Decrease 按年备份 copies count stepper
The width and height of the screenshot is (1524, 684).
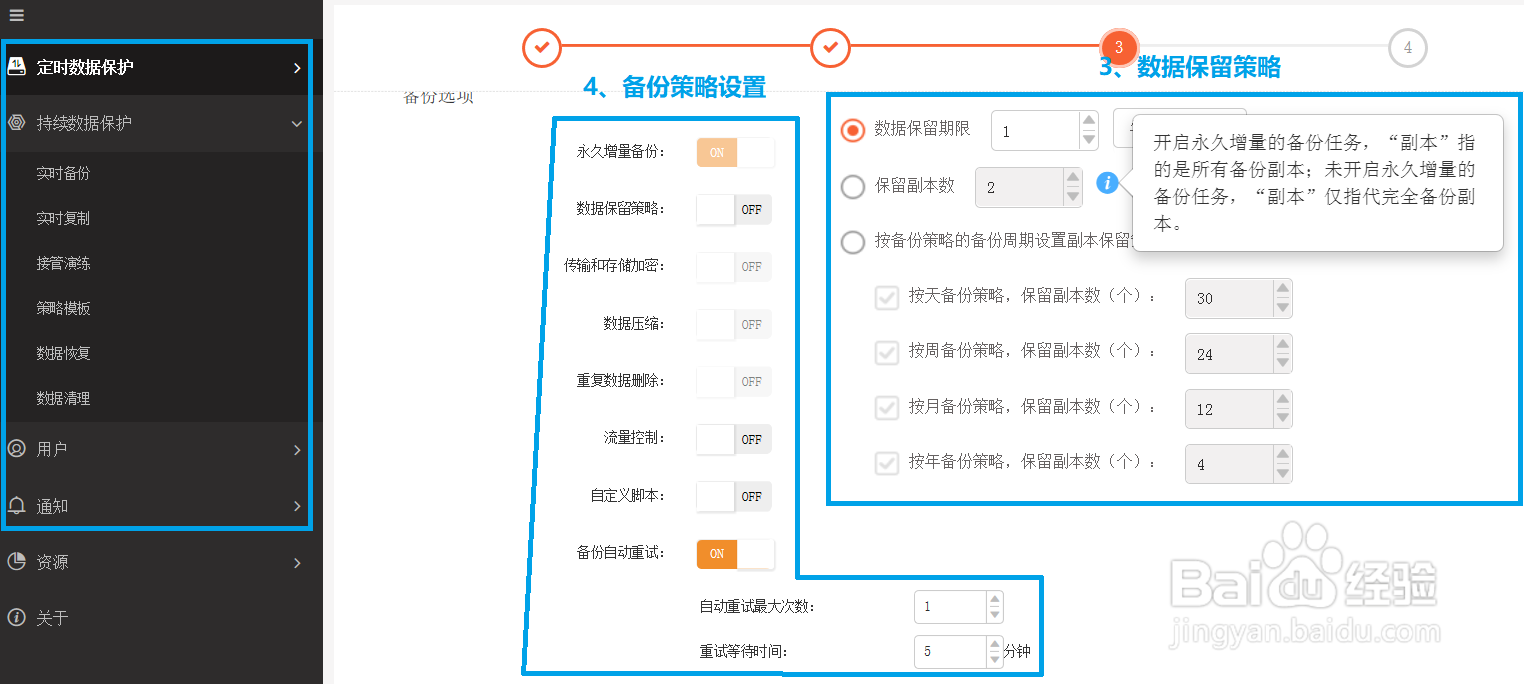pos(1283,474)
